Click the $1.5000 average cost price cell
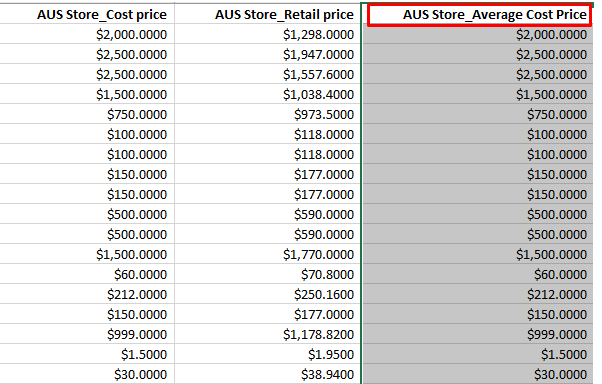Image resolution: width=602 pixels, height=384 pixels. [x=477, y=354]
